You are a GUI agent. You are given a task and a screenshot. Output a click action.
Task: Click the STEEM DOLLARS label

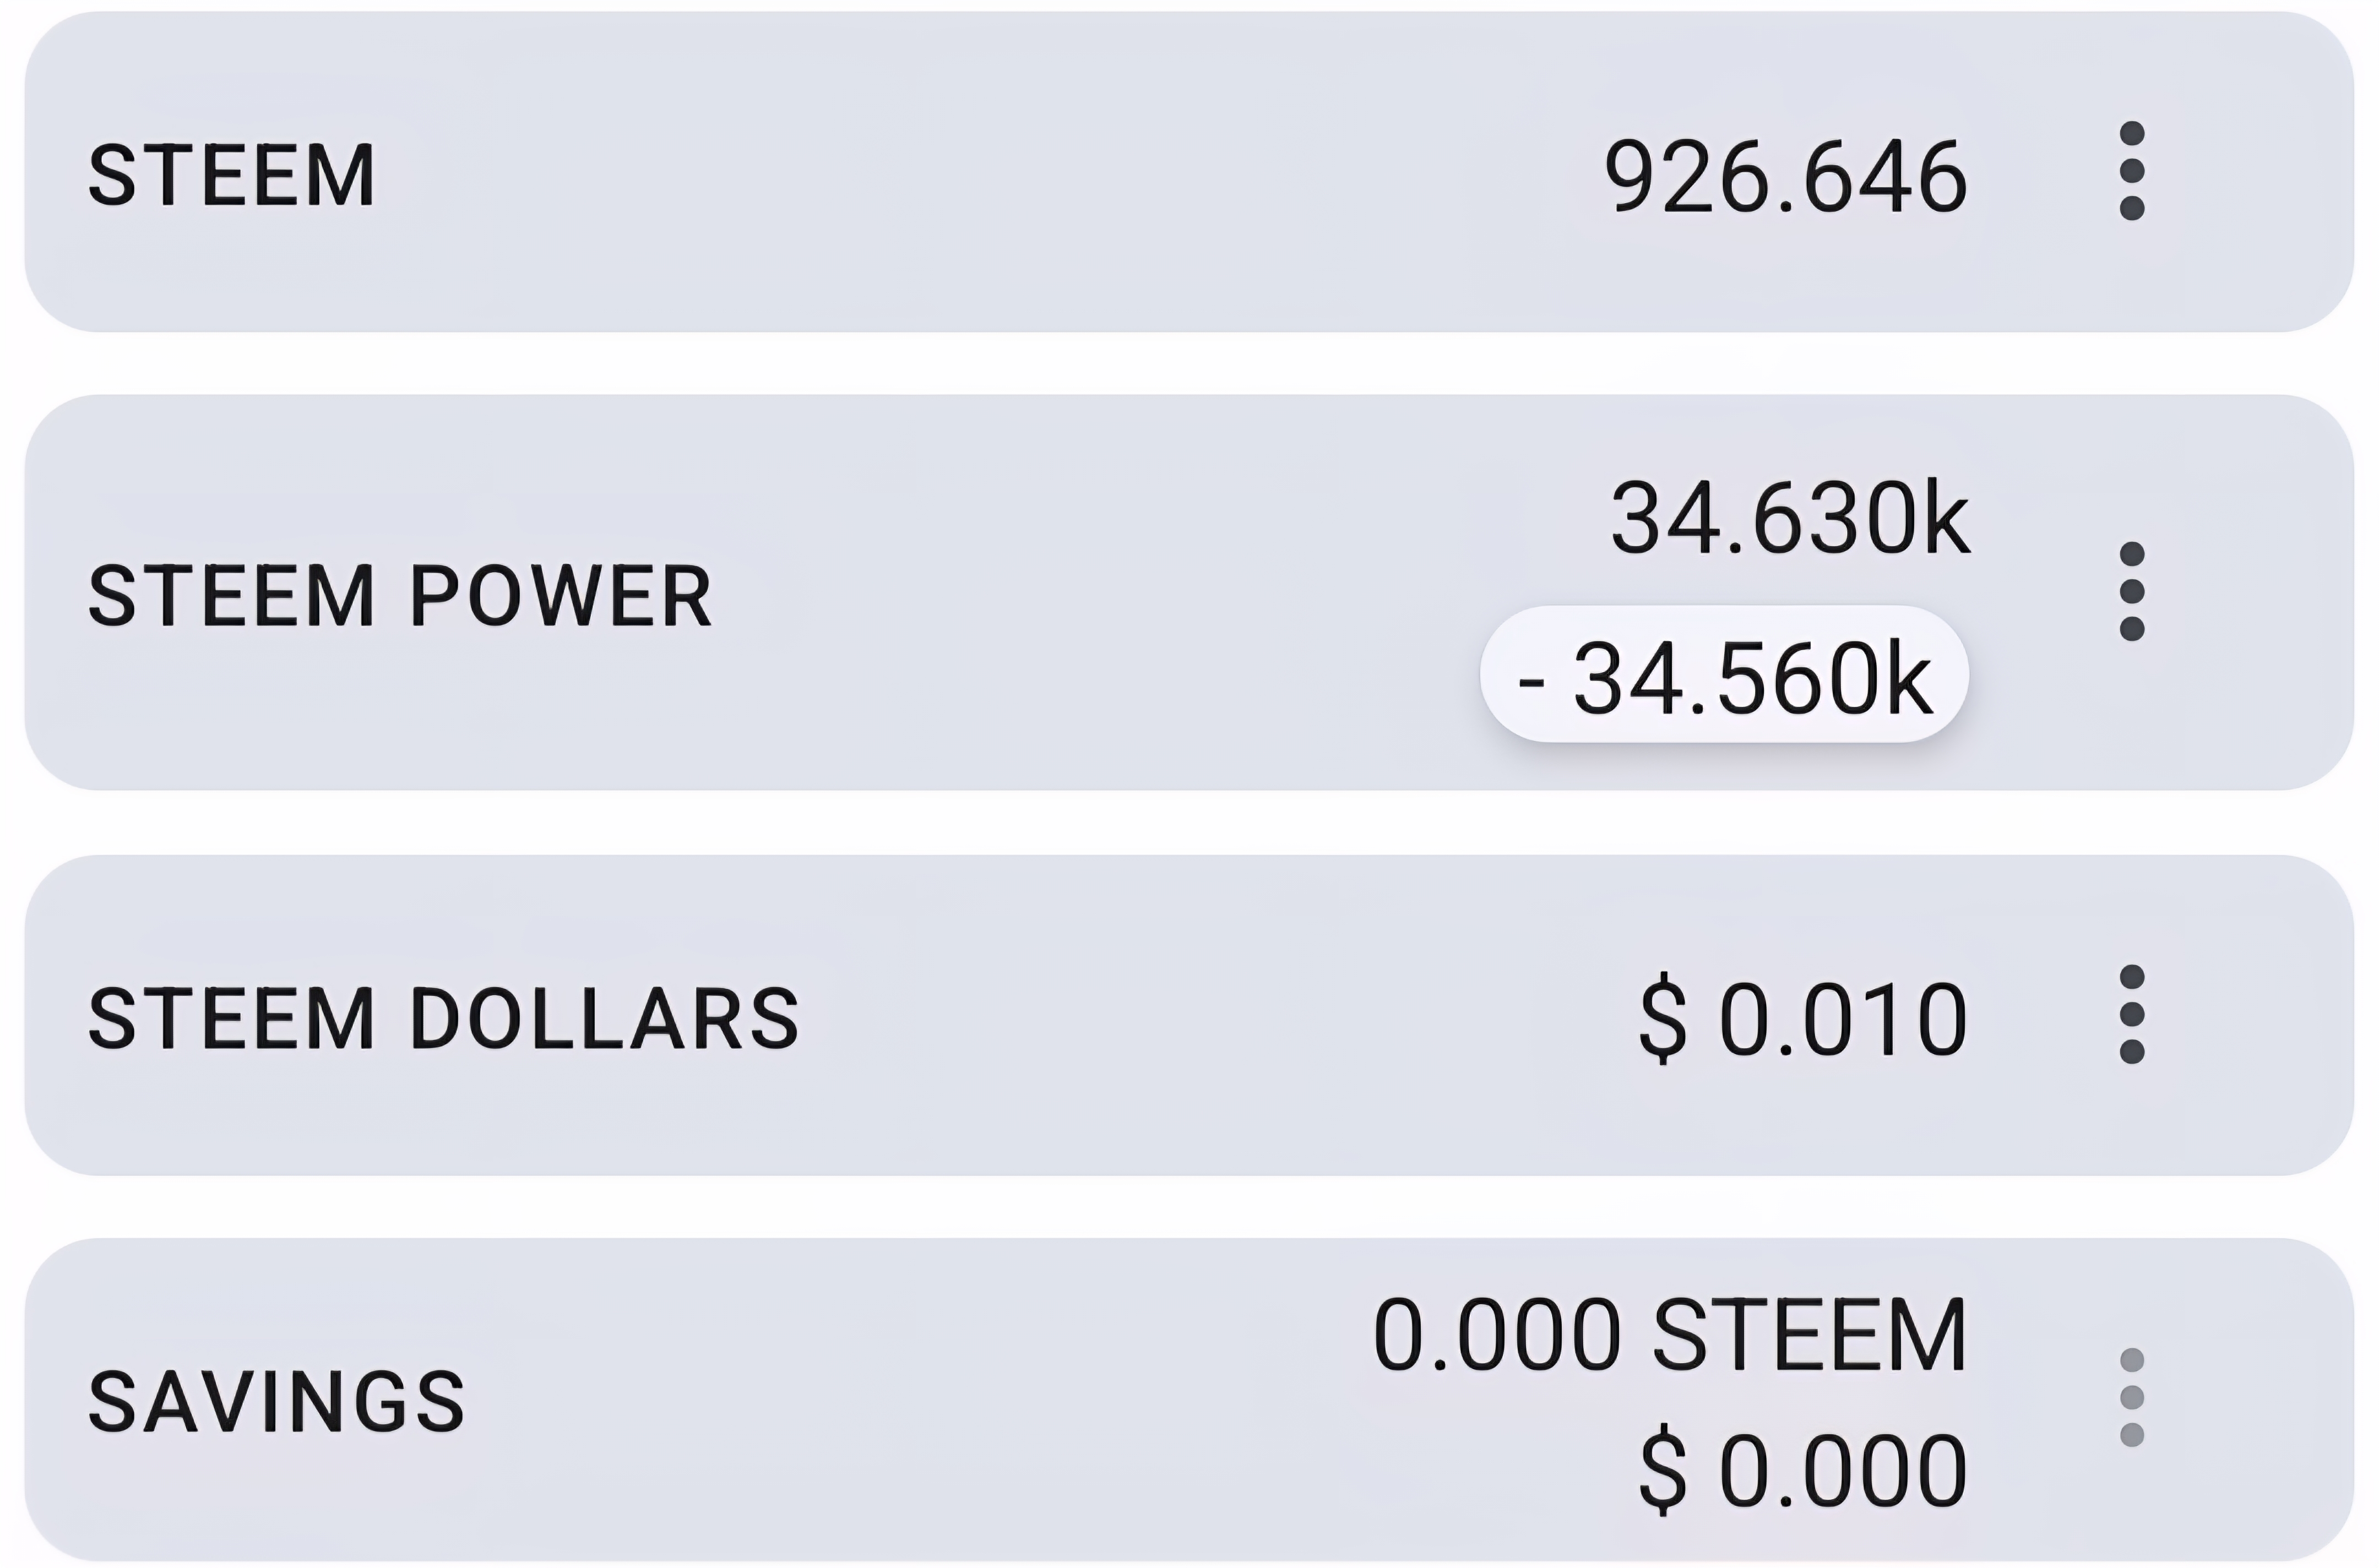(444, 1019)
